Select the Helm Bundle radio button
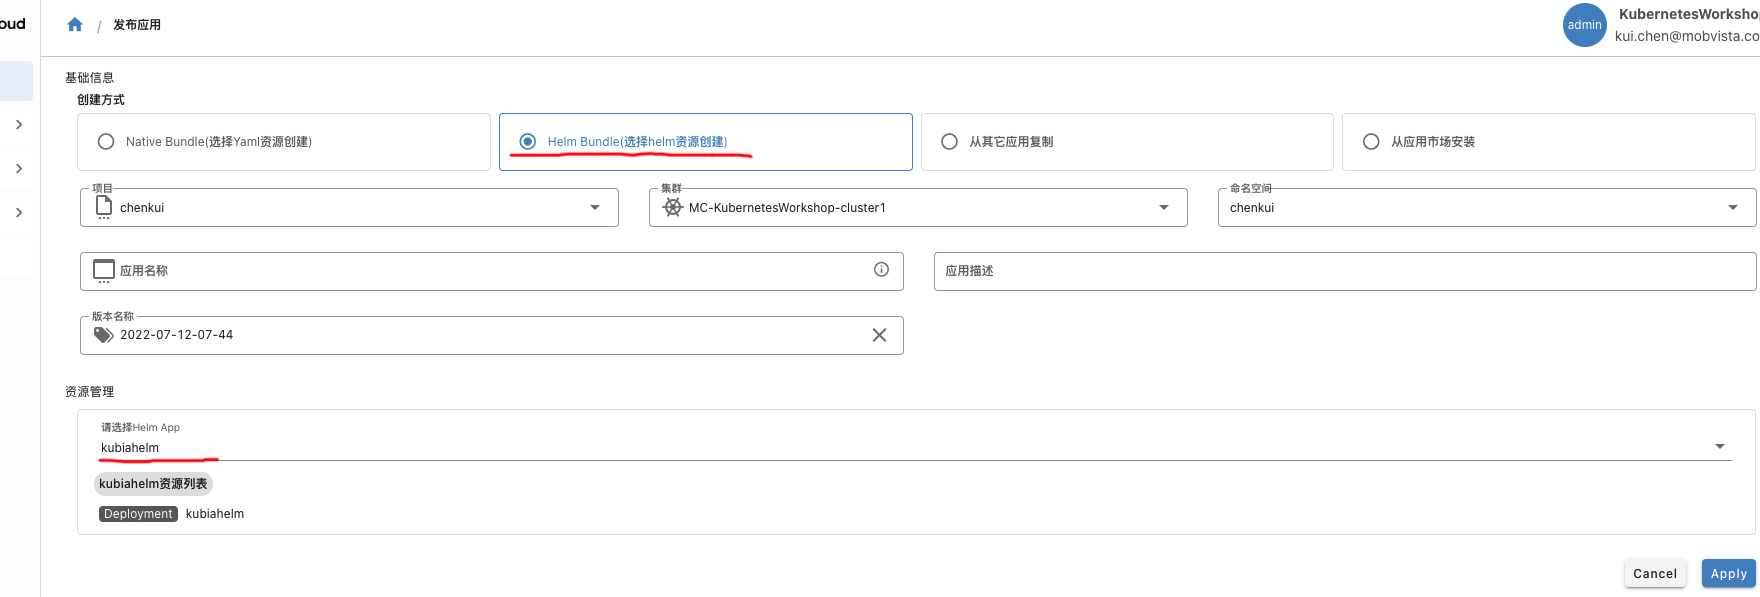The width and height of the screenshot is (1760, 597). (527, 142)
